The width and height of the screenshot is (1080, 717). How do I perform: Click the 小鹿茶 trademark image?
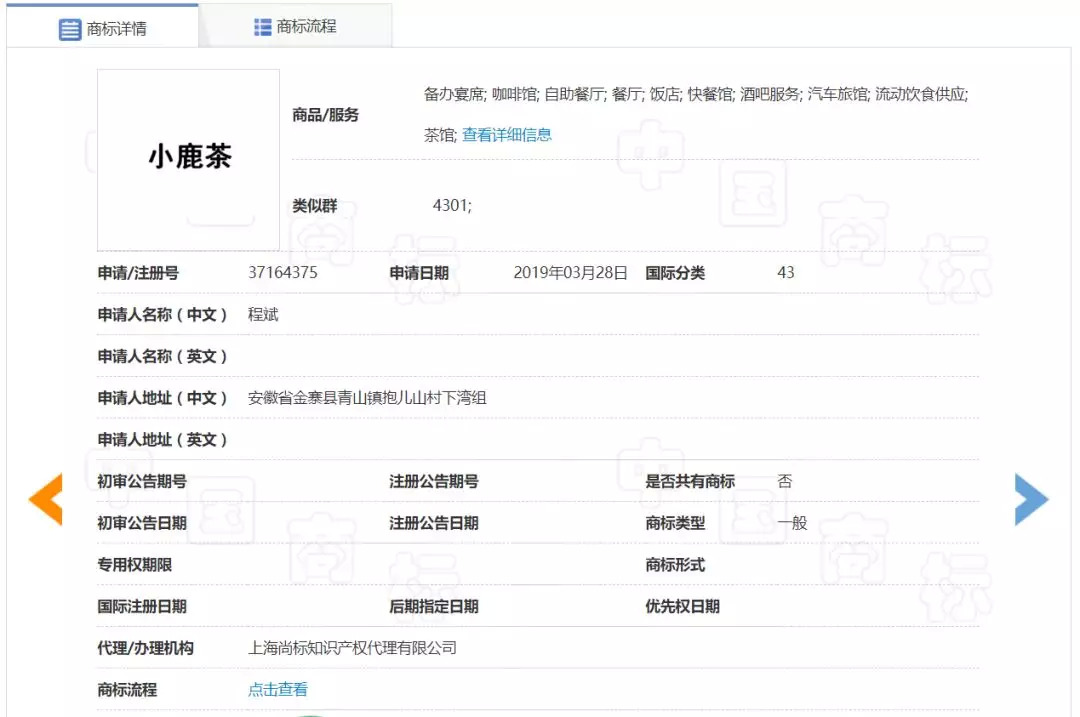189,159
